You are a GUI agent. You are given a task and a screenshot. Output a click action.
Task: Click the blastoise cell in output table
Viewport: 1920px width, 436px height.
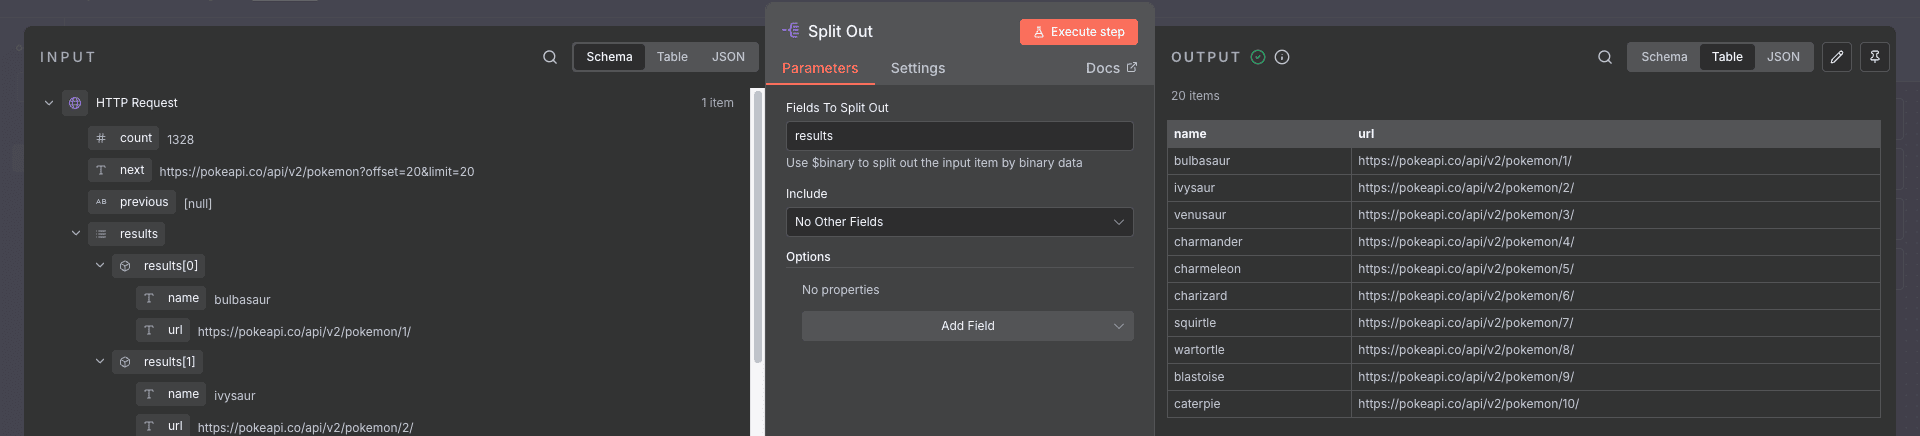1259,377
